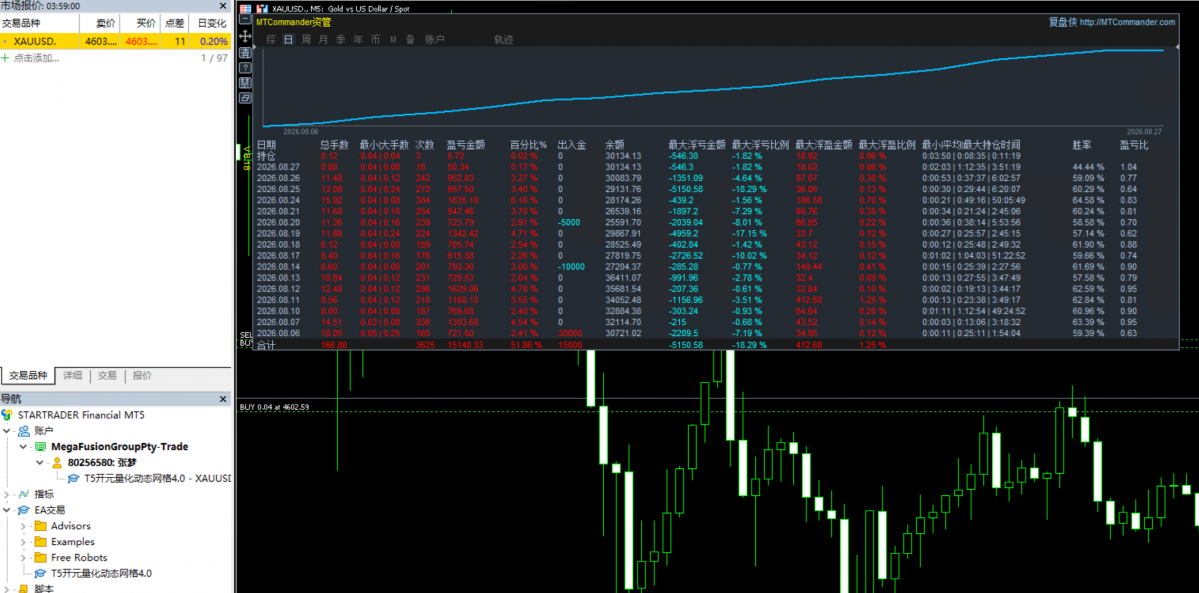Click the 15140.33 total profit value
The width and height of the screenshot is (1199, 593).
pos(466,346)
